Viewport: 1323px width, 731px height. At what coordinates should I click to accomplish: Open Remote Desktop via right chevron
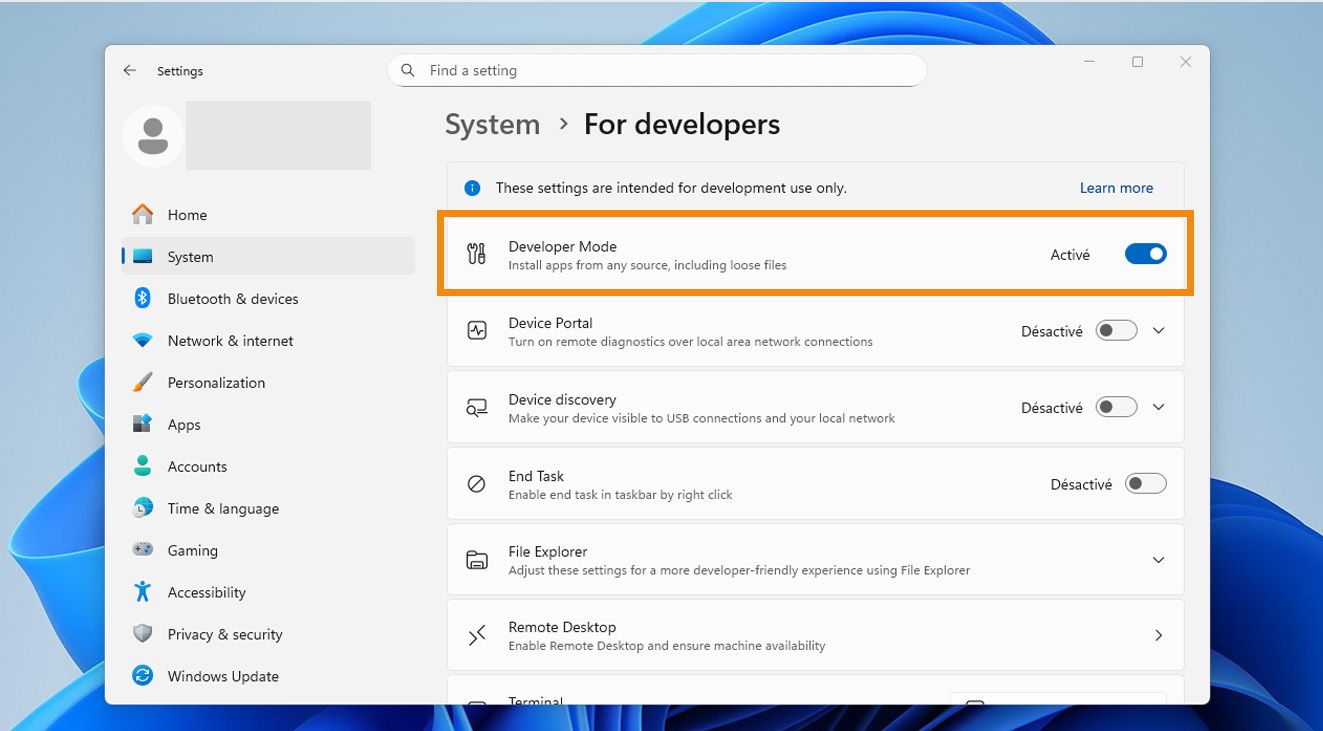click(1159, 635)
